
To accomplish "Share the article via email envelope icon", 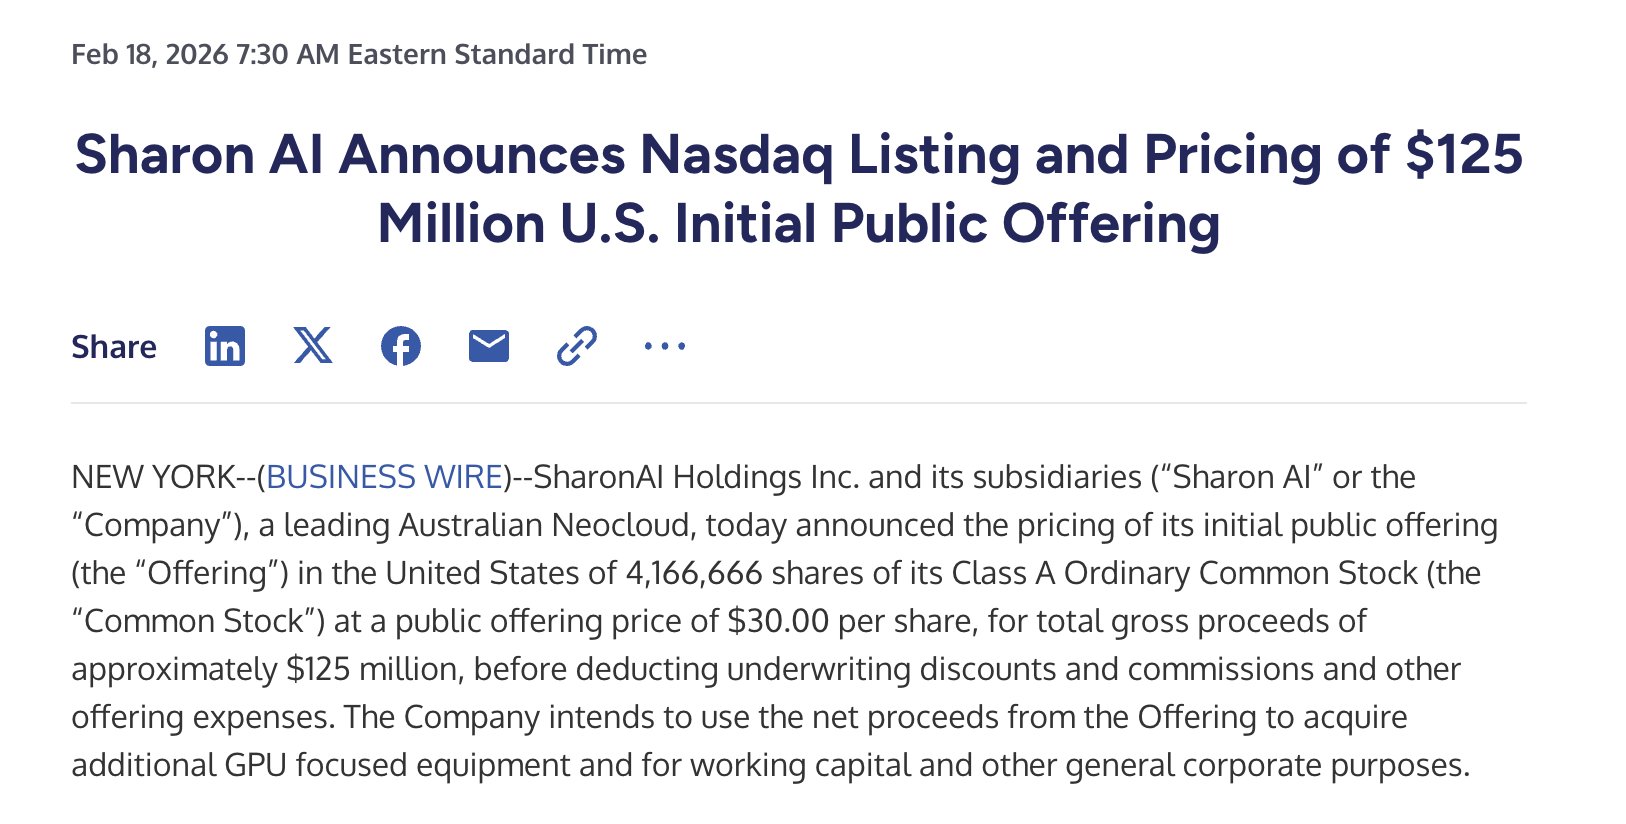I will click(489, 346).
